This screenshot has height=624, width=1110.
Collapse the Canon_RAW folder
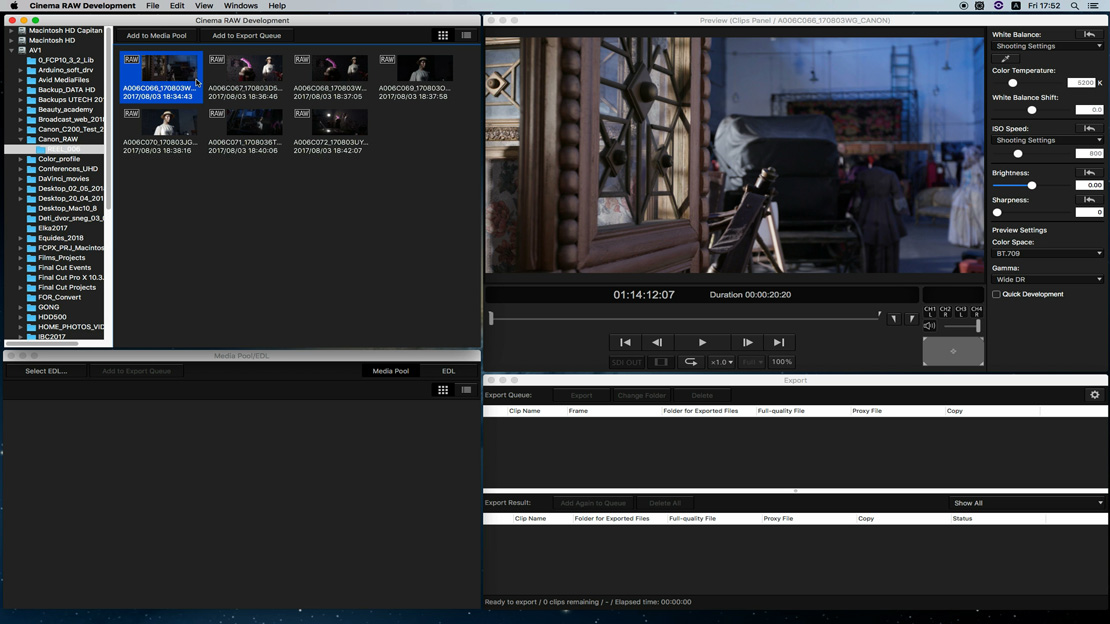tap(21, 140)
